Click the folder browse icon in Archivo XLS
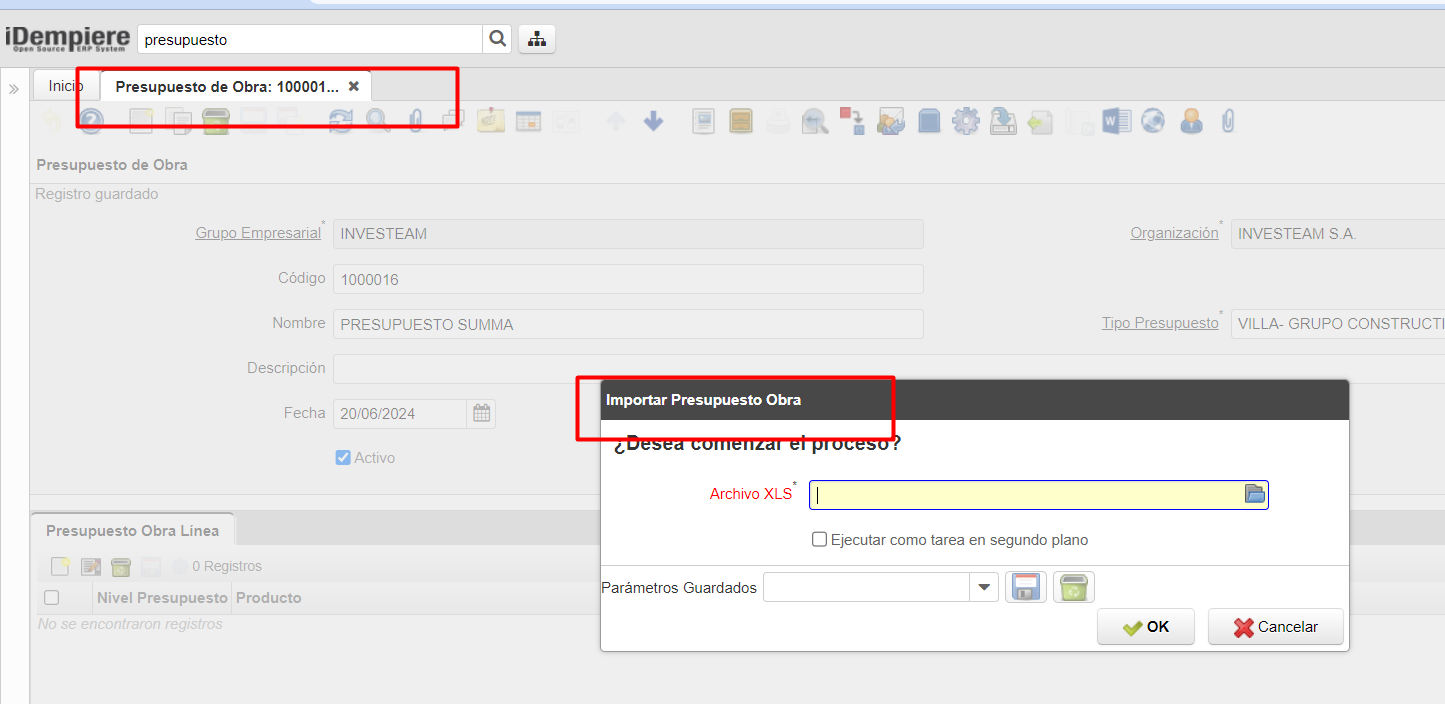 coord(1254,494)
